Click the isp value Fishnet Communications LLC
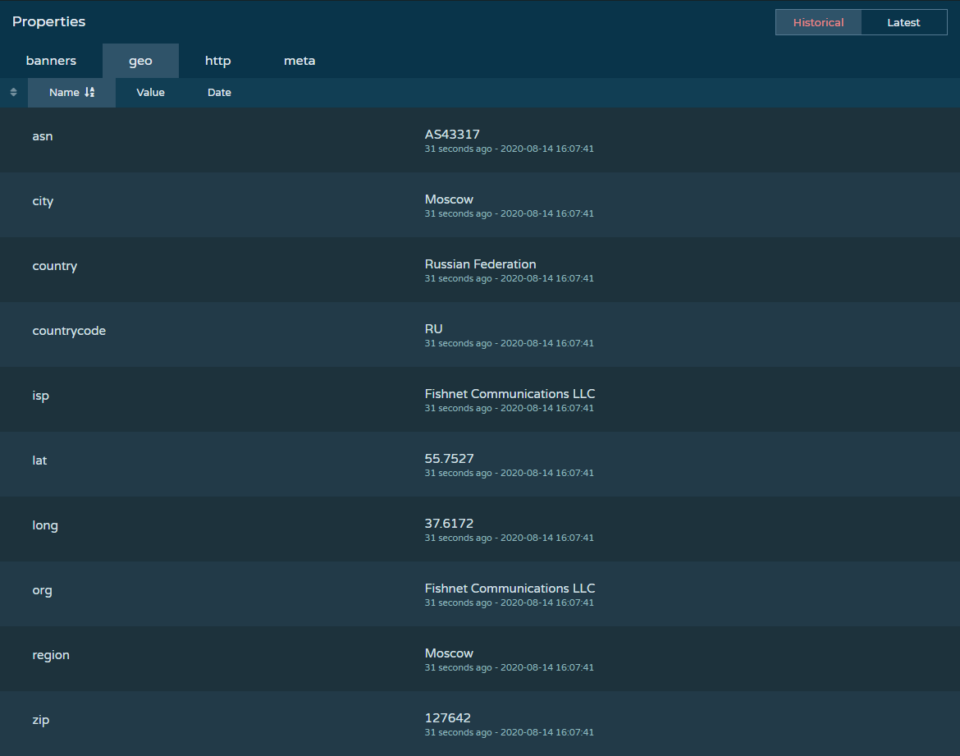960x756 pixels. [509, 394]
